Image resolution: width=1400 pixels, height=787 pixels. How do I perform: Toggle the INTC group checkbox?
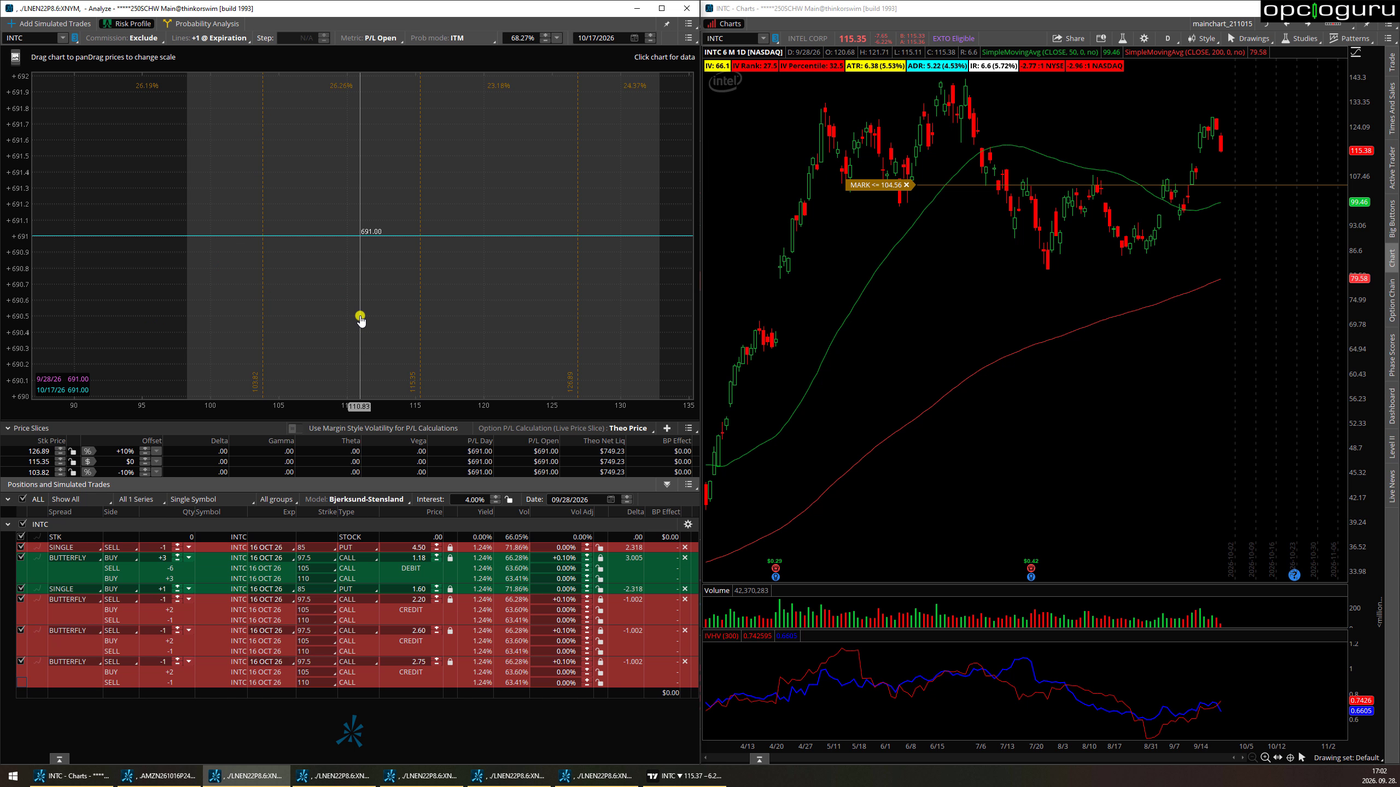23,524
